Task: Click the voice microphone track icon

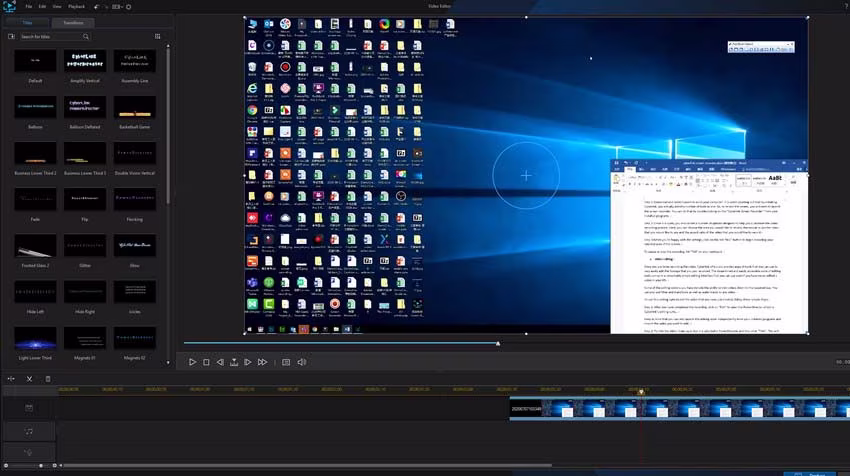Action: pos(29,452)
